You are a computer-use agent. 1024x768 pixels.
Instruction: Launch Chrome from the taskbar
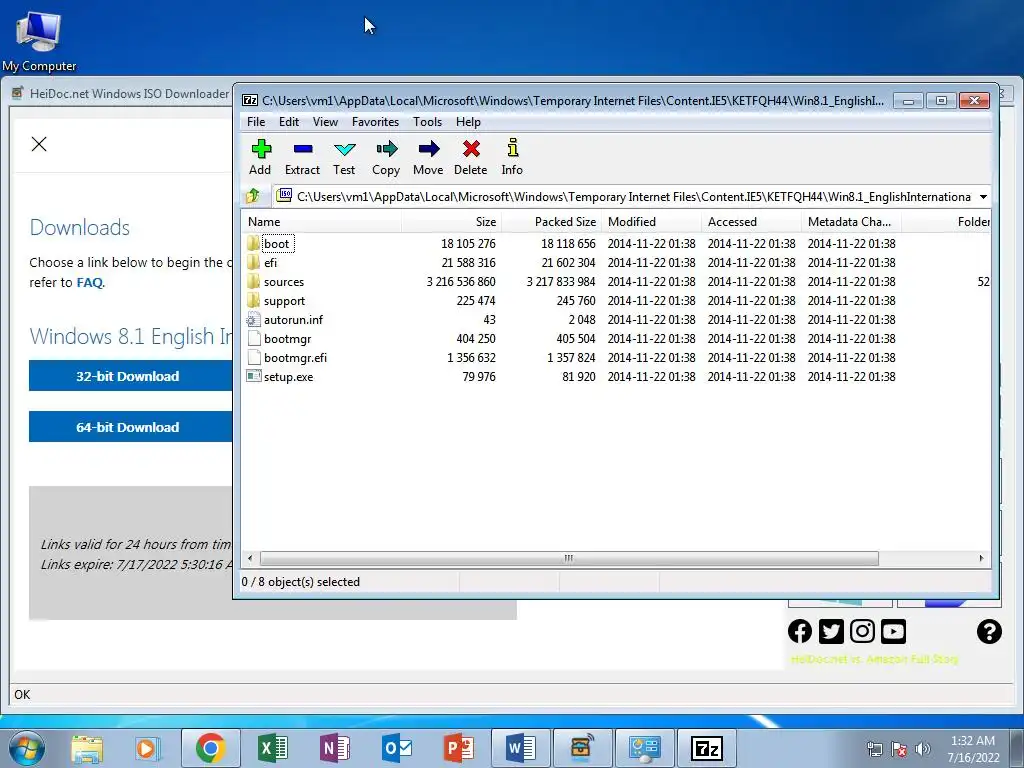[210, 748]
